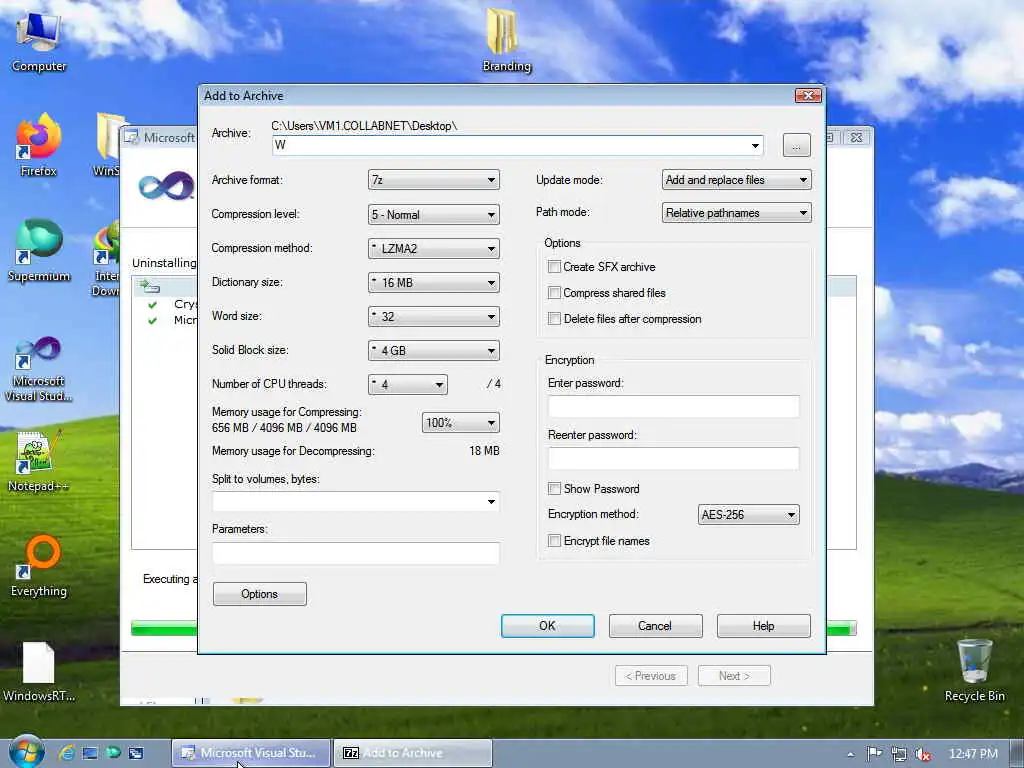
Task: Click OK to create archive
Action: pos(547,626)
